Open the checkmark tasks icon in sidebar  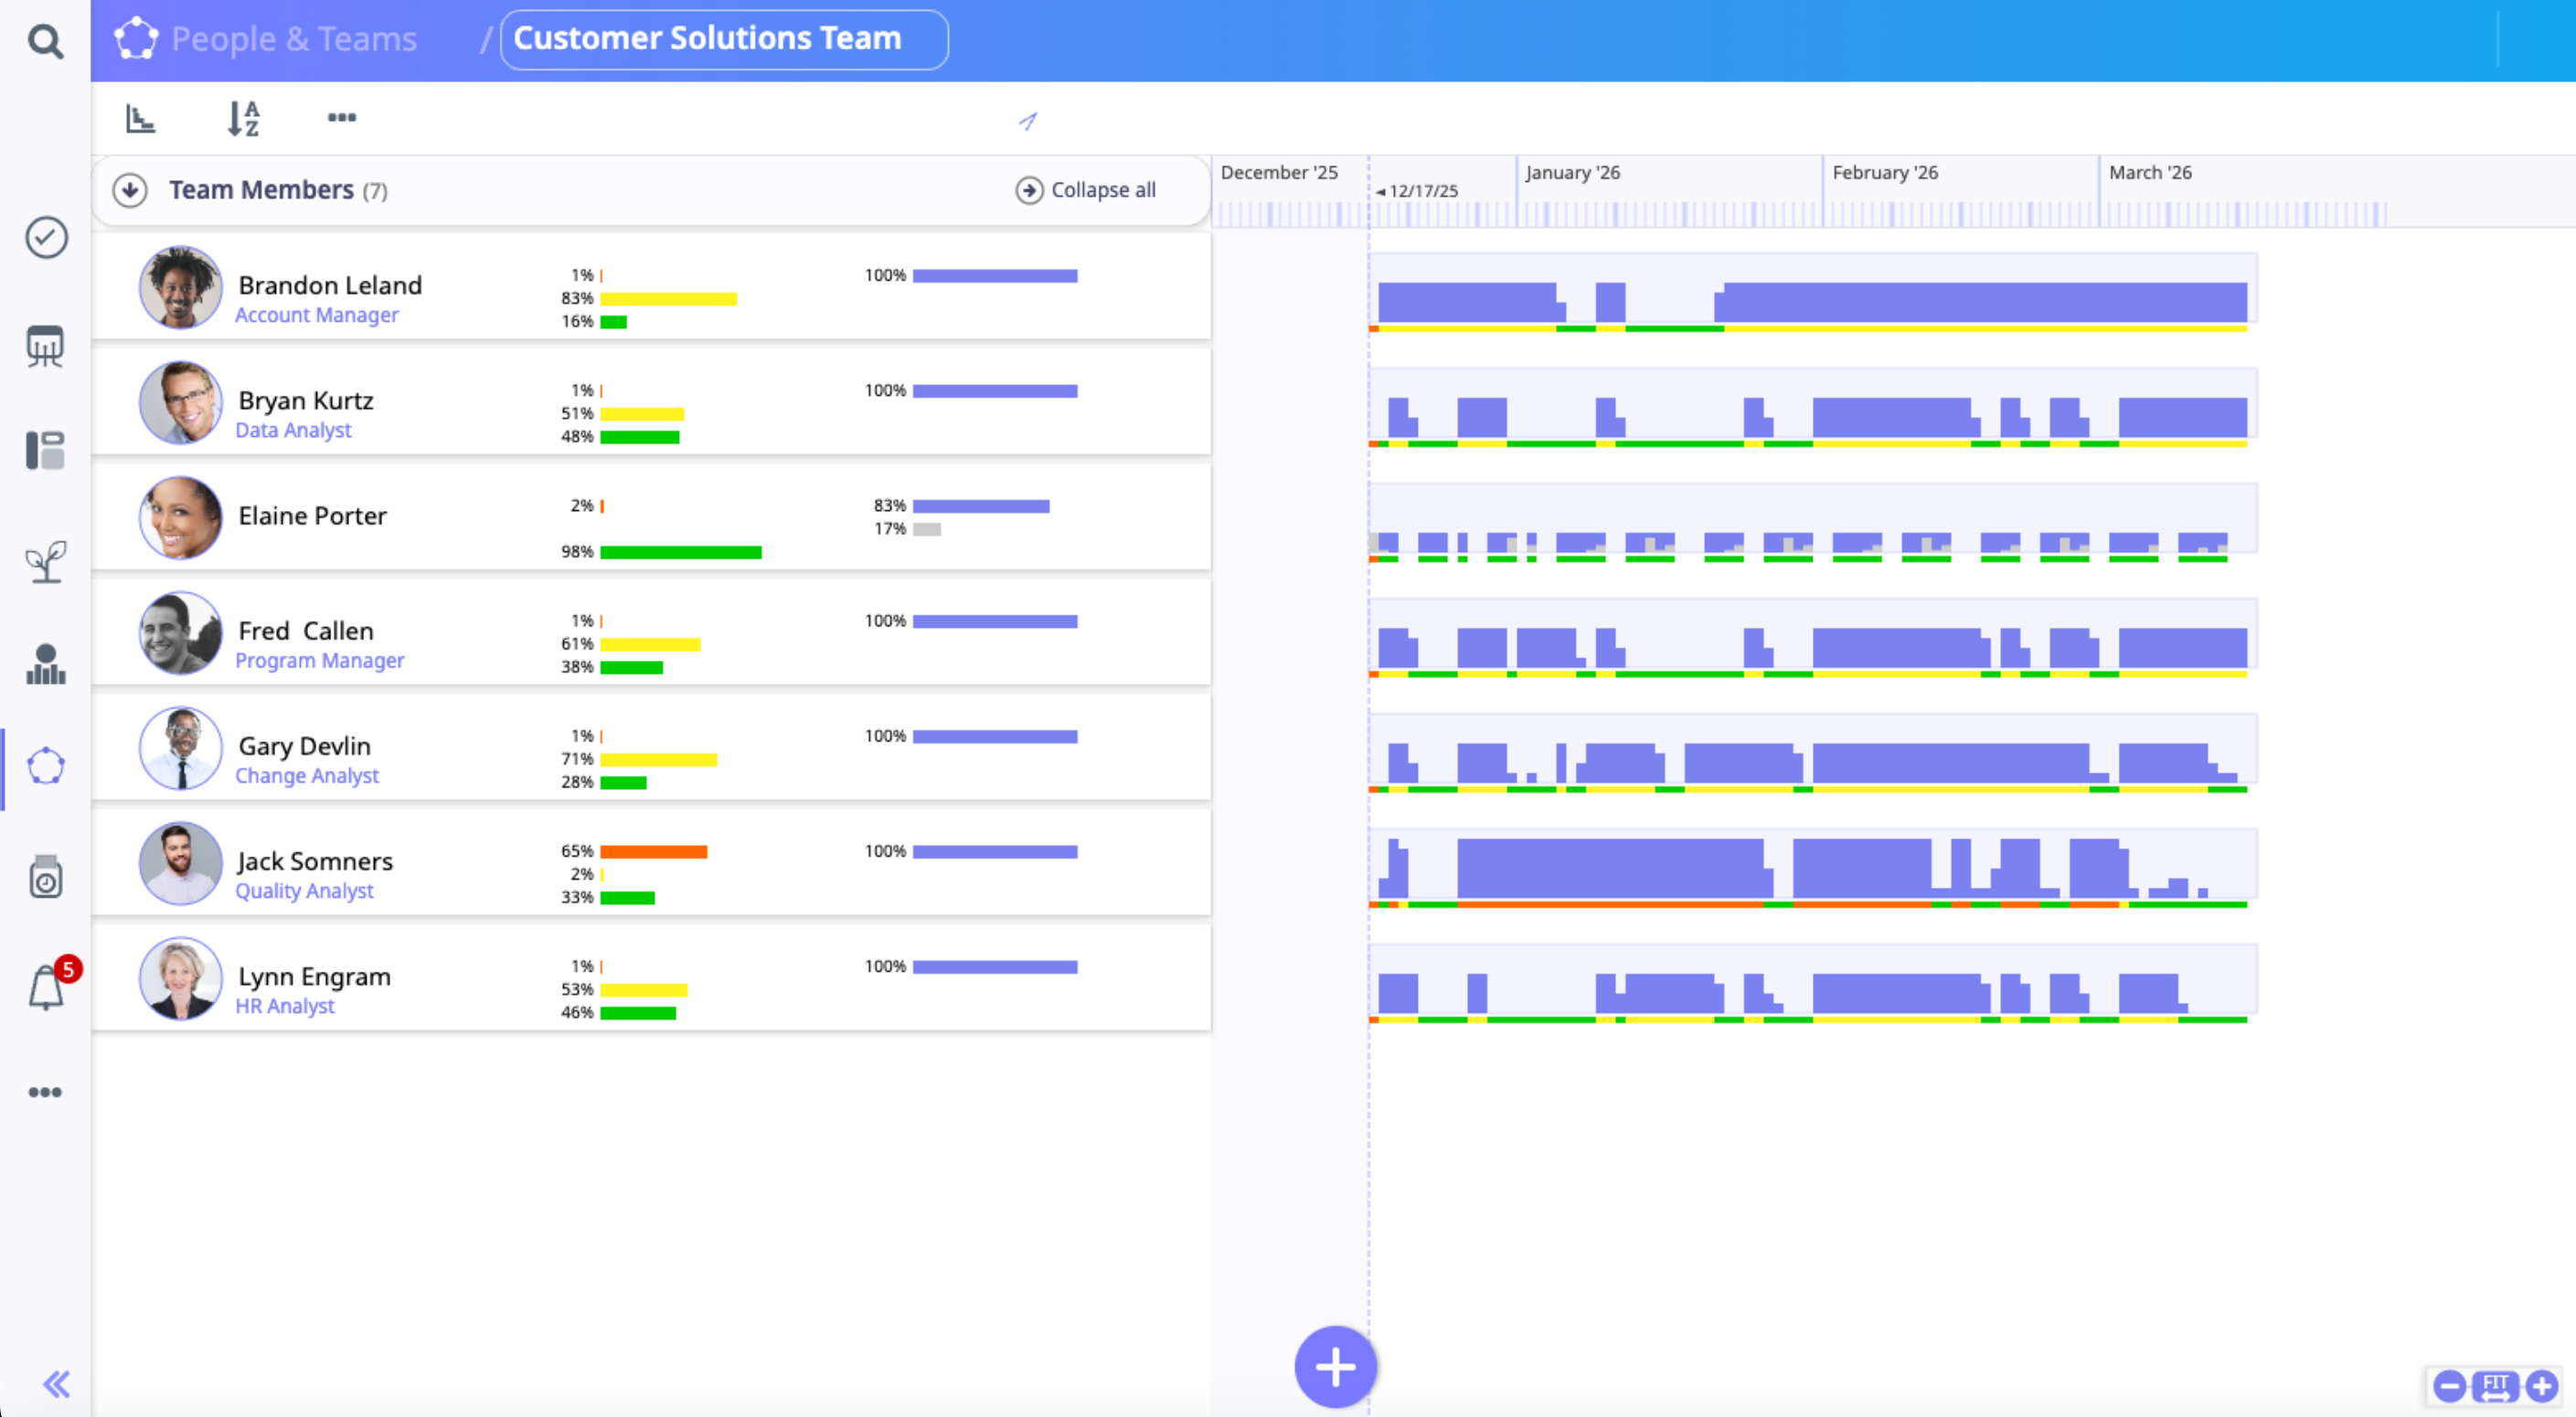(46, 238)
